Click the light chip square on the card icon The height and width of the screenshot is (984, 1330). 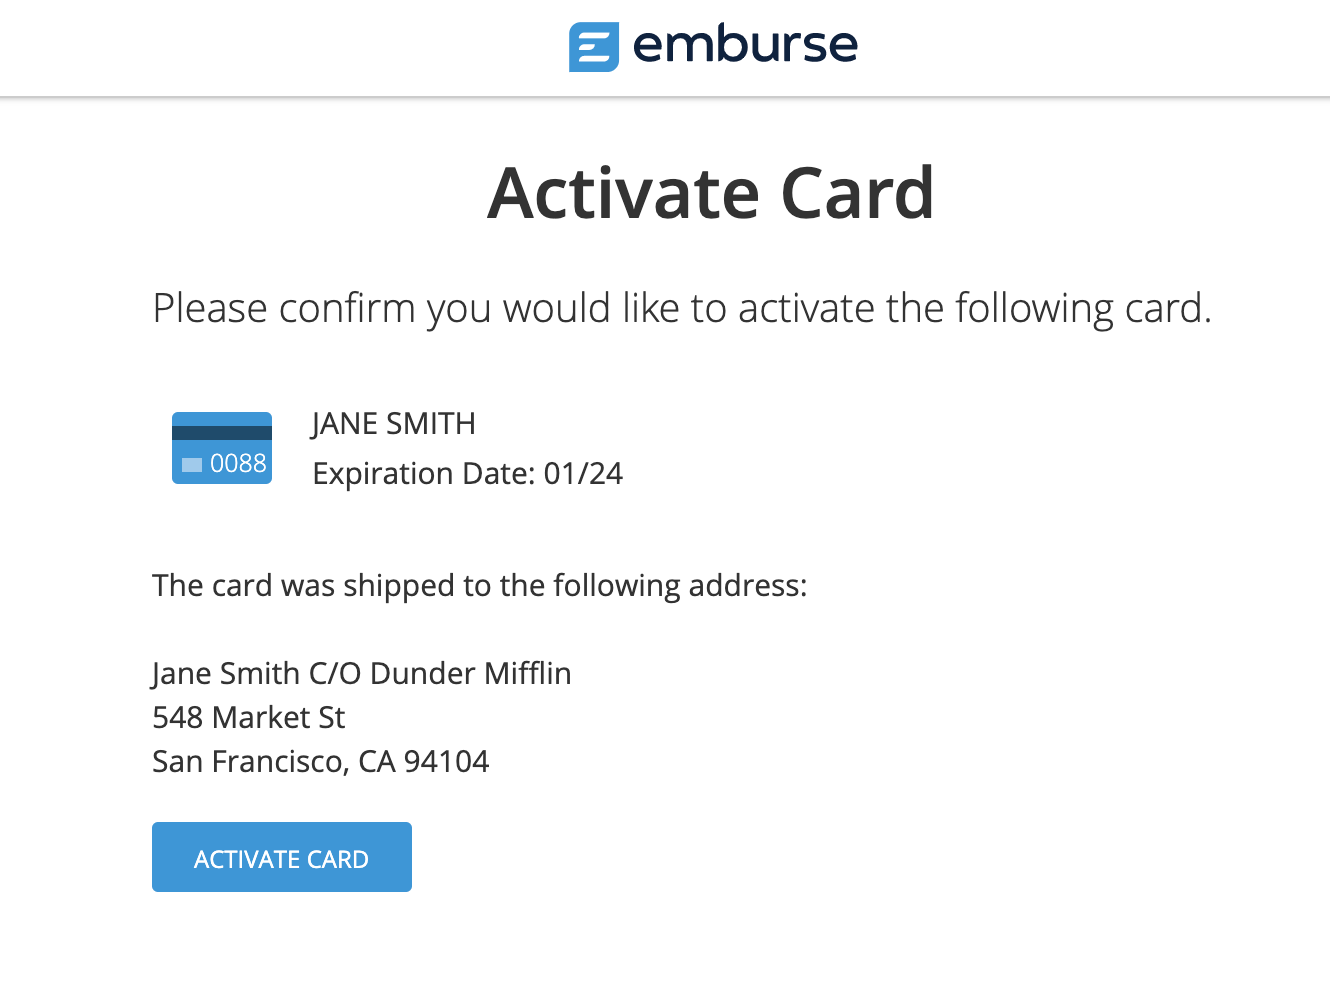pyautogui.click(x=194, y=463)
